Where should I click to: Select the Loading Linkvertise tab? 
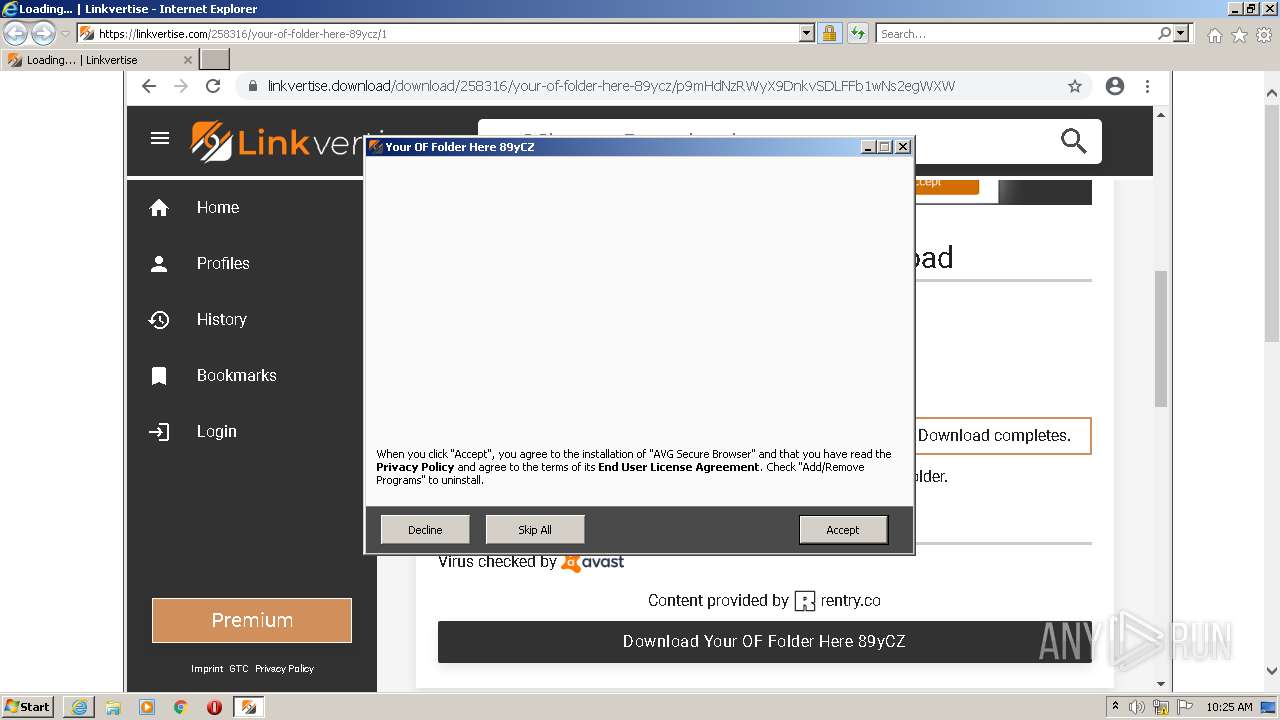click(100, 60)
